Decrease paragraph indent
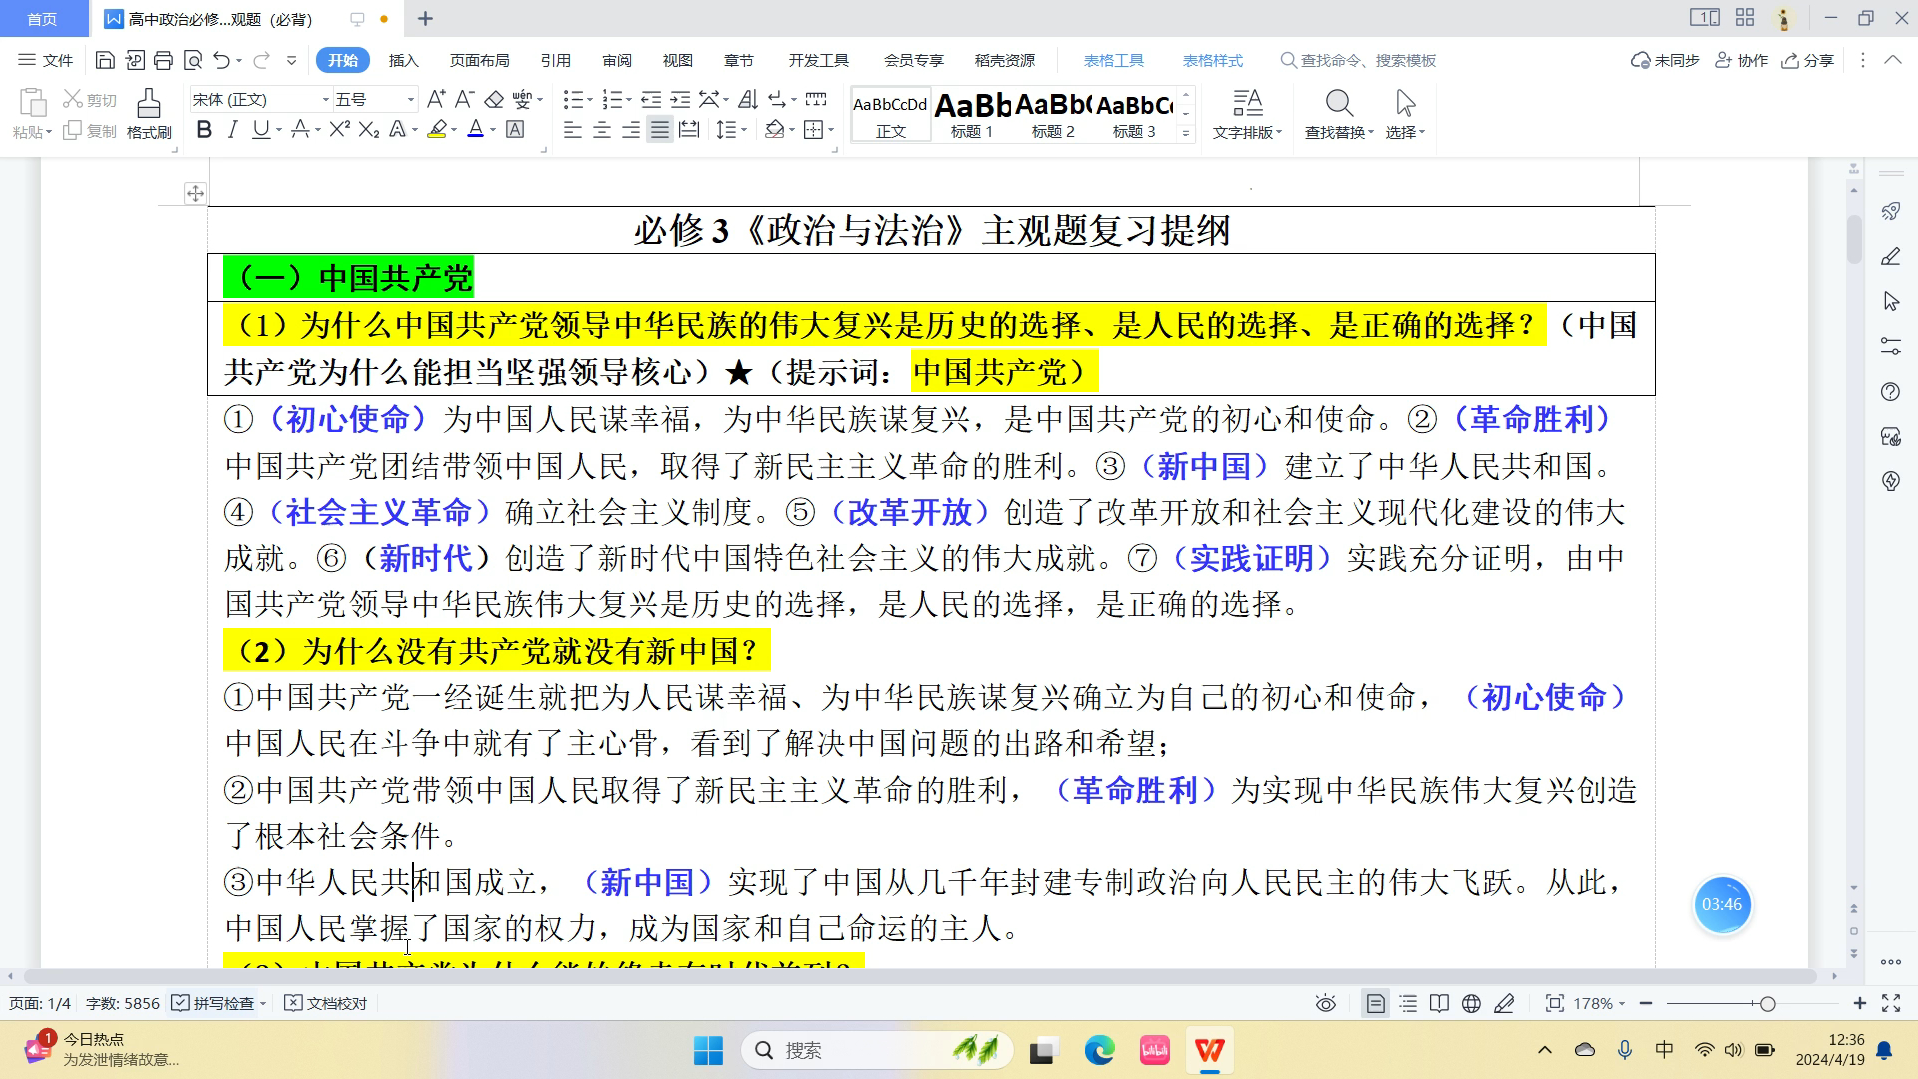The image size is (1918, 1079). (651, 99)
